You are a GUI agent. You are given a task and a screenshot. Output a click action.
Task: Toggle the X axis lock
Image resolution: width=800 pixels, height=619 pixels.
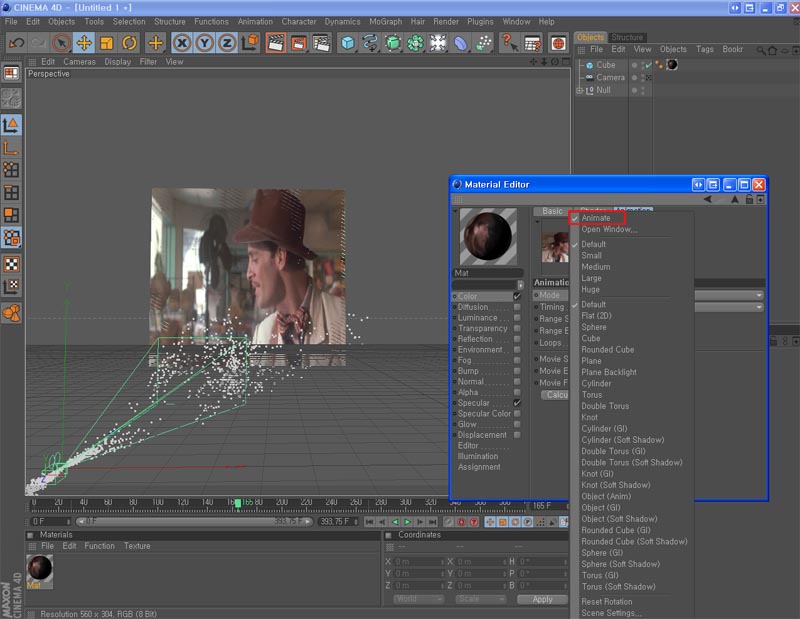click(182, 43)
